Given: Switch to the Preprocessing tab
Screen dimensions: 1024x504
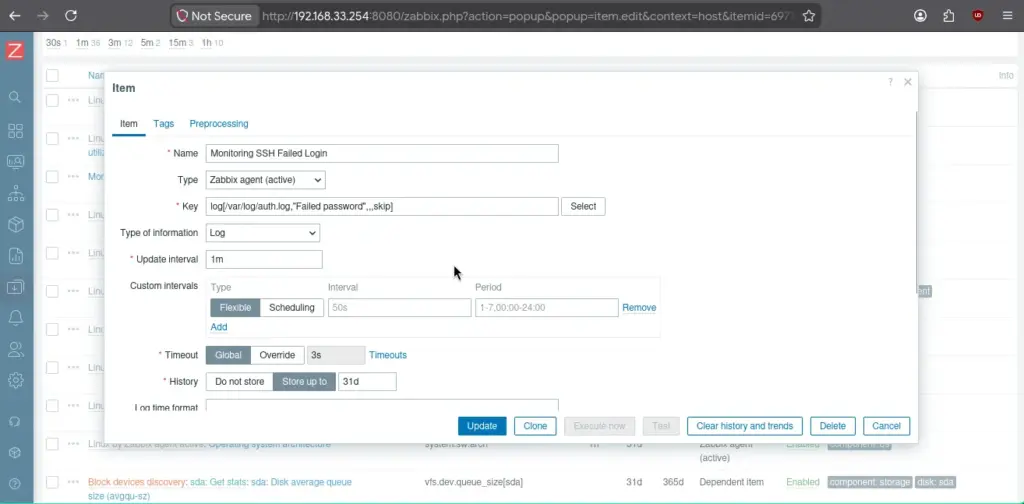Looking at the screenshot, I should click(x=219, y=123).
